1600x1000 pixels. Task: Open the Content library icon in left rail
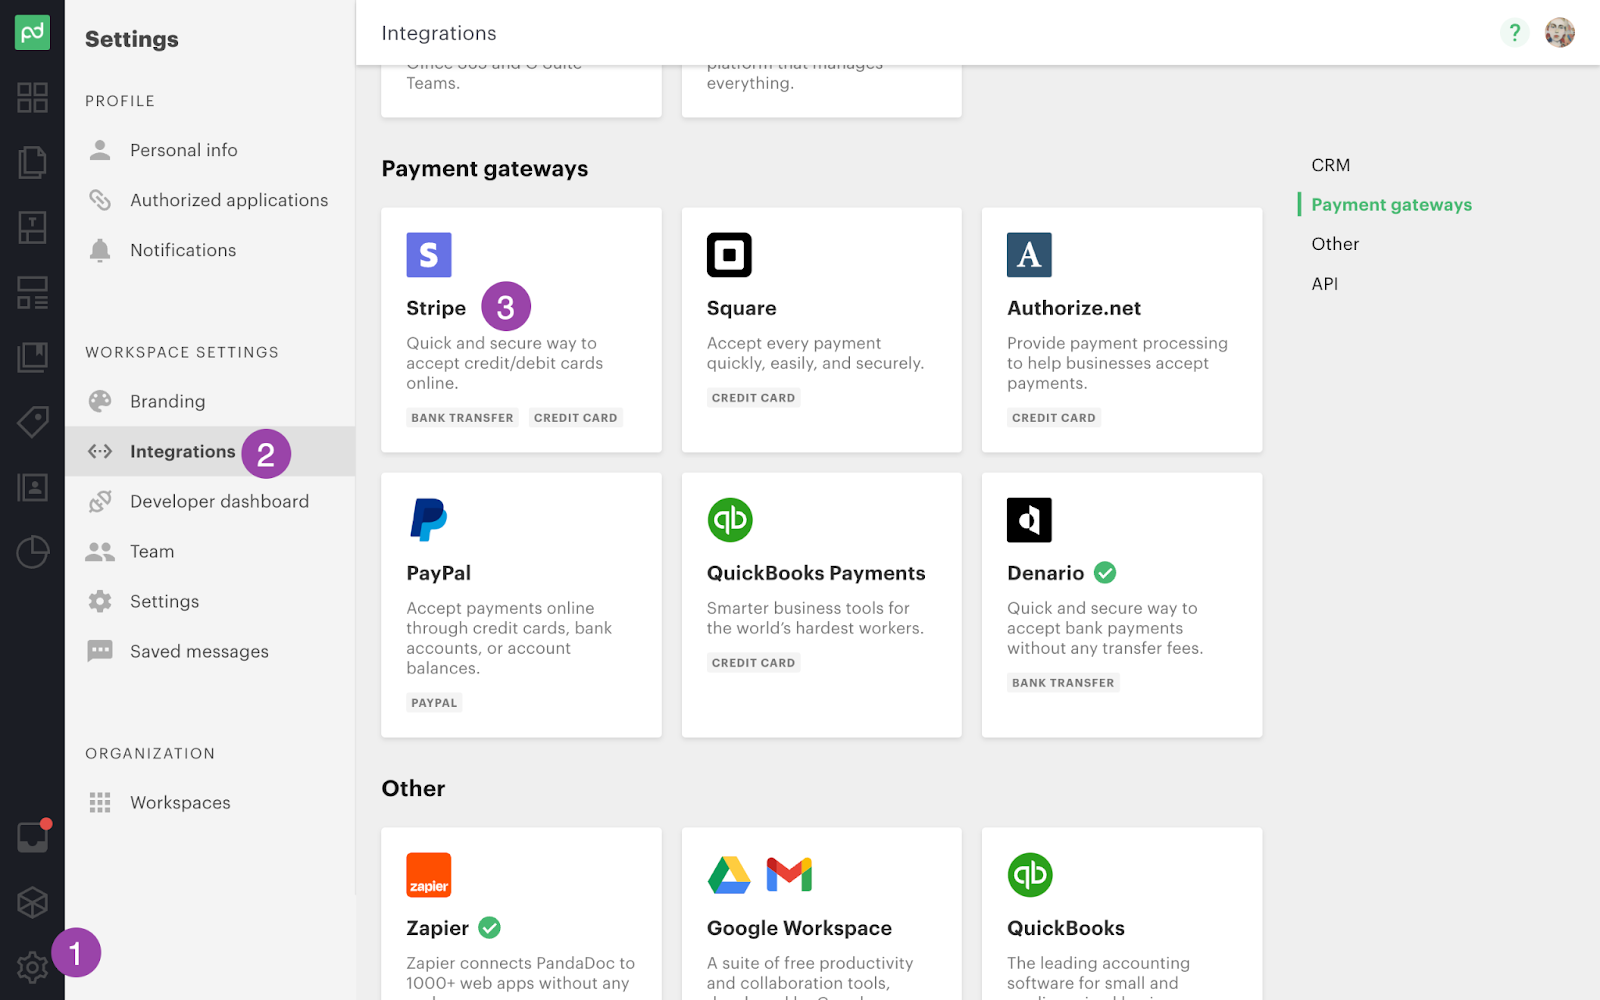[x=32, y=357]
